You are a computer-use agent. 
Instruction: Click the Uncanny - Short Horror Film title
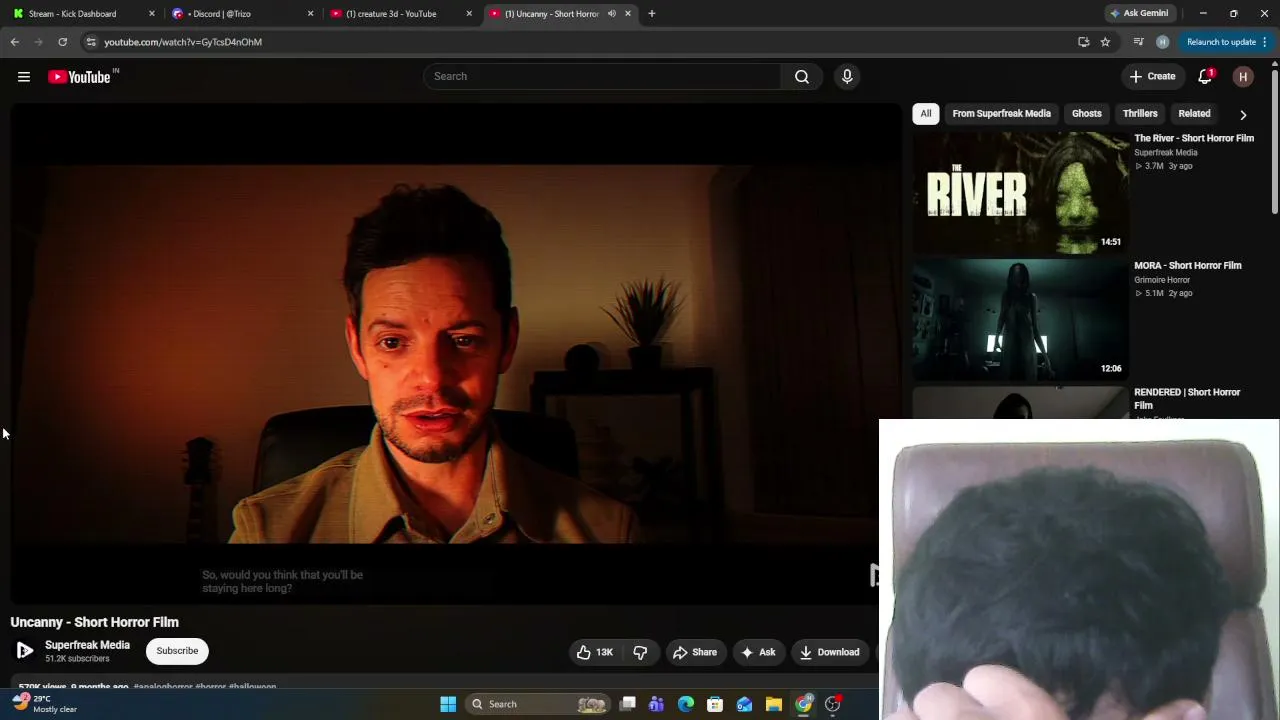[95, 622]
